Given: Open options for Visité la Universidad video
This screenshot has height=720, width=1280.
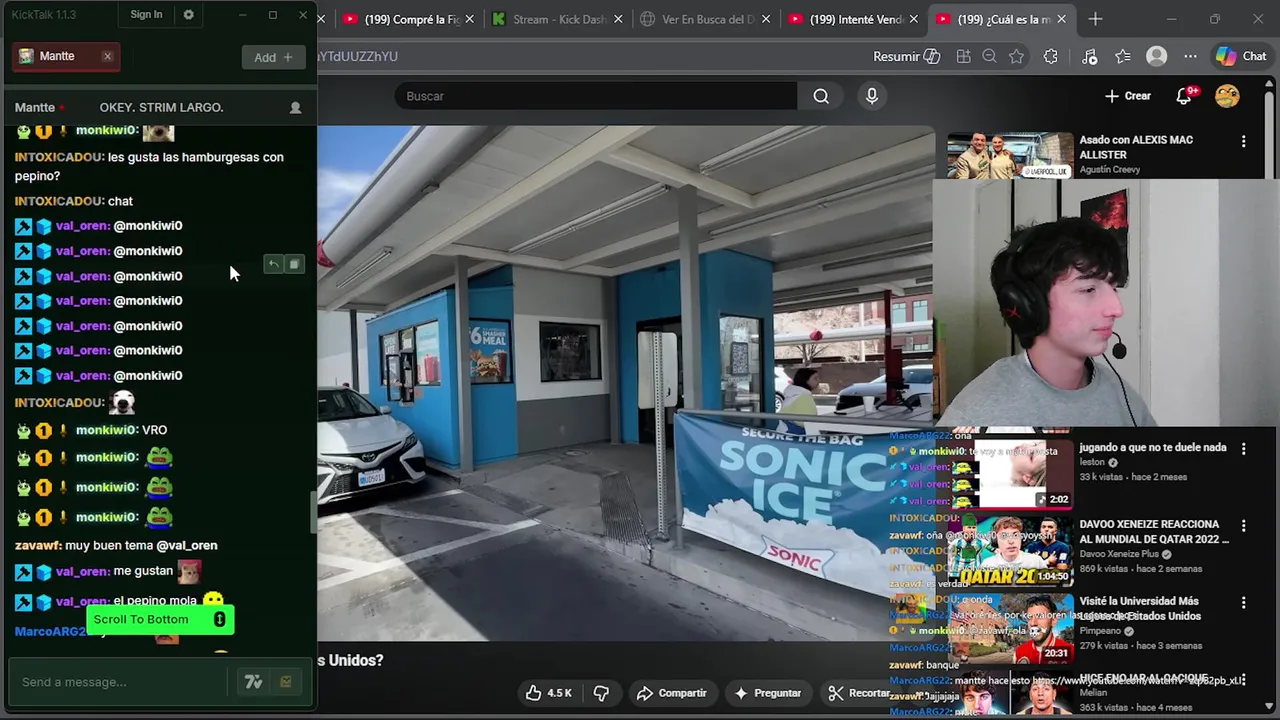Looking at the screenshot, I should click(x=1243, y=603).
